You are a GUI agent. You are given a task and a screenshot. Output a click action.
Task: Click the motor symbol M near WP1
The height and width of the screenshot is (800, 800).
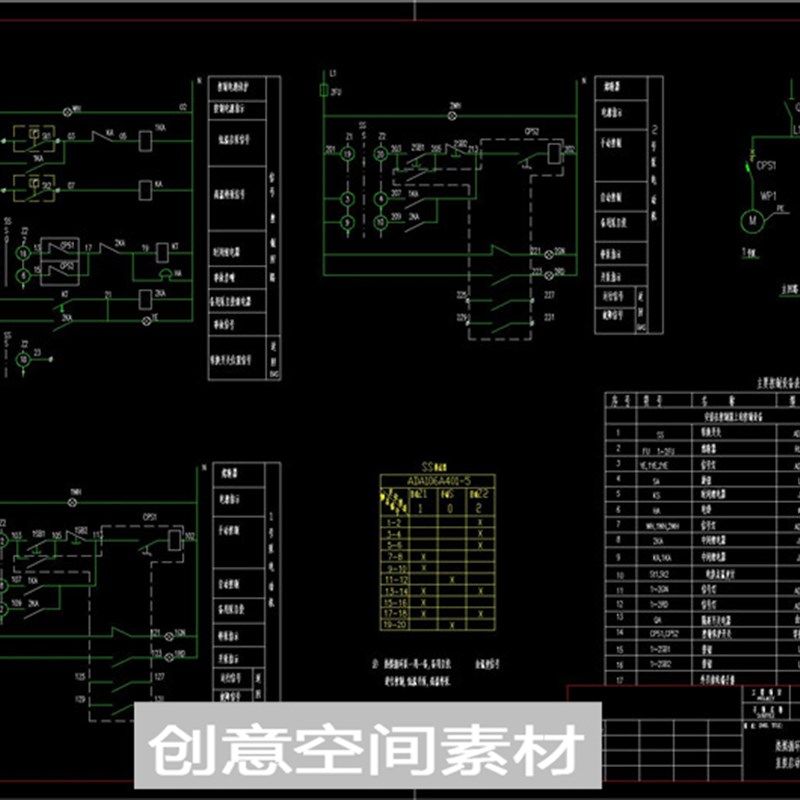[753, 219]
